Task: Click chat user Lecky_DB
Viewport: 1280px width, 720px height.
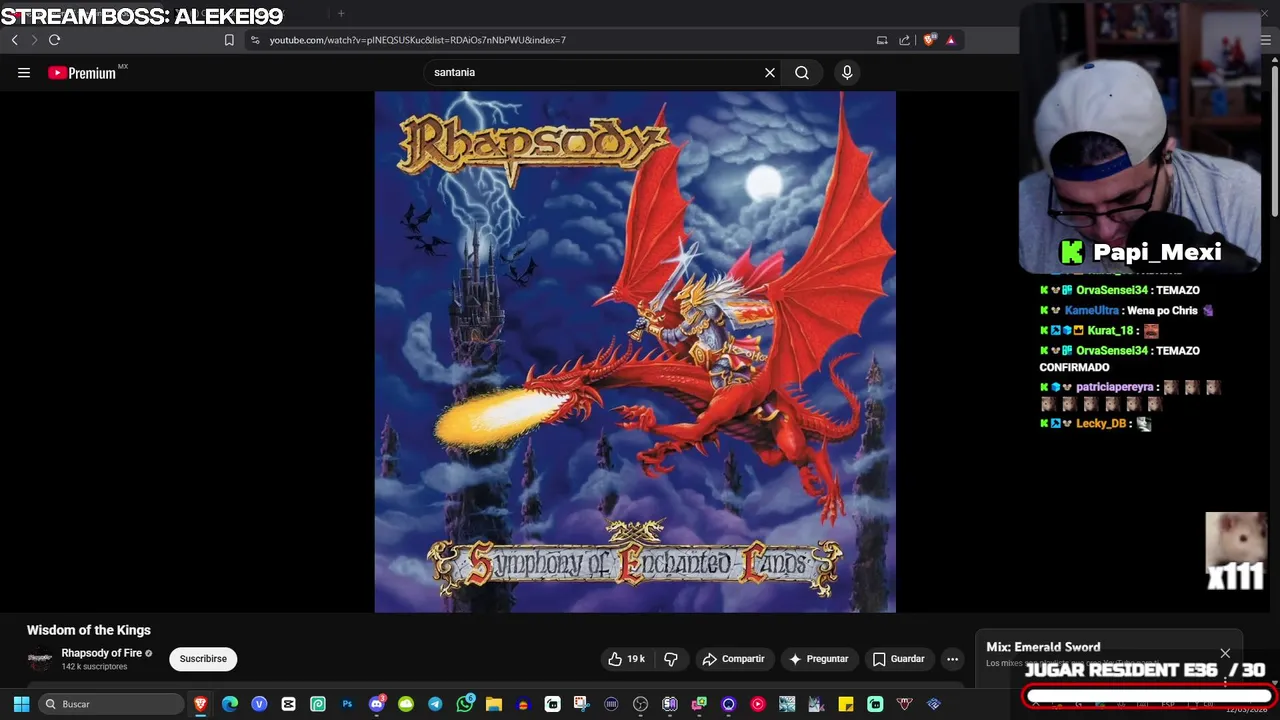Action: (1101, 424)
